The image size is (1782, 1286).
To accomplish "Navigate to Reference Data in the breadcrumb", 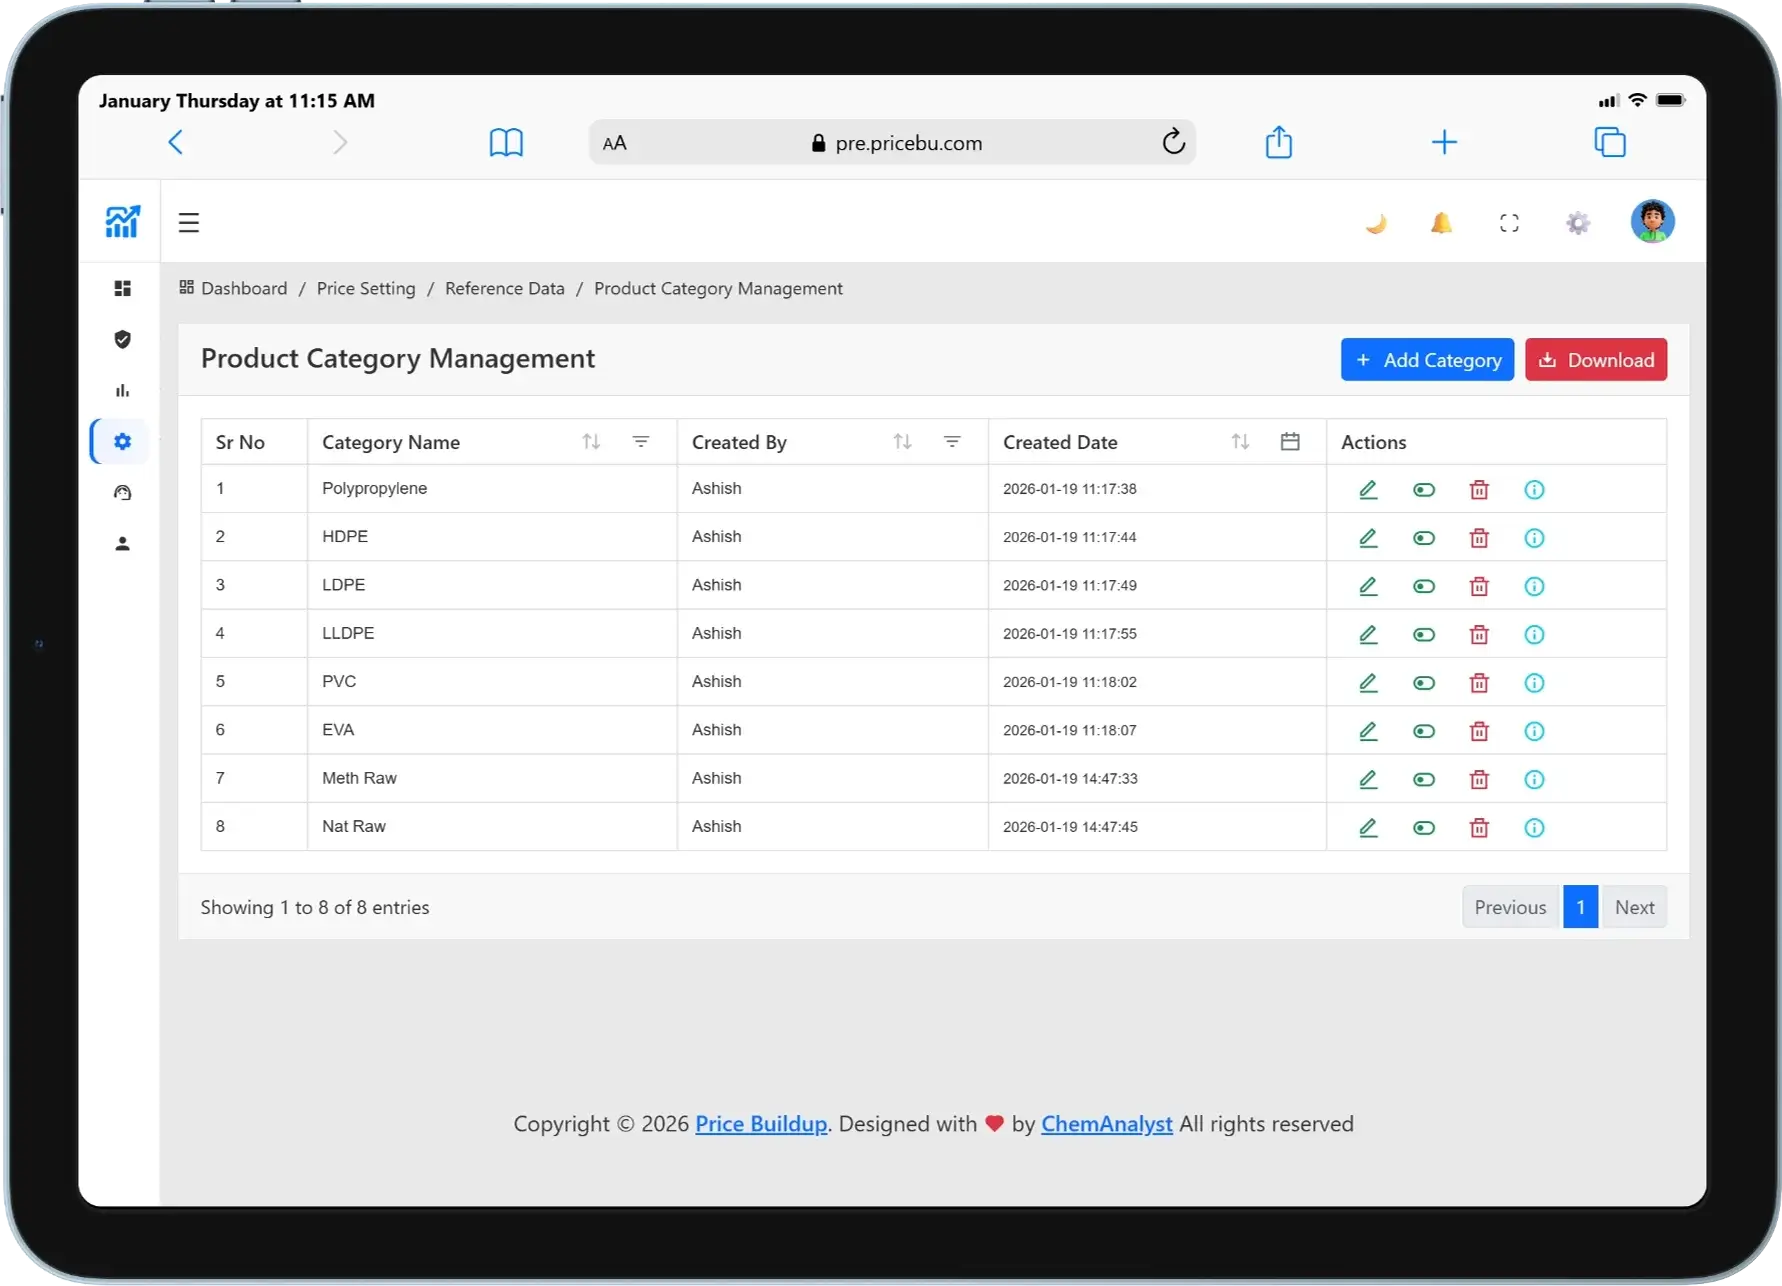I will [x=504, y=288].
